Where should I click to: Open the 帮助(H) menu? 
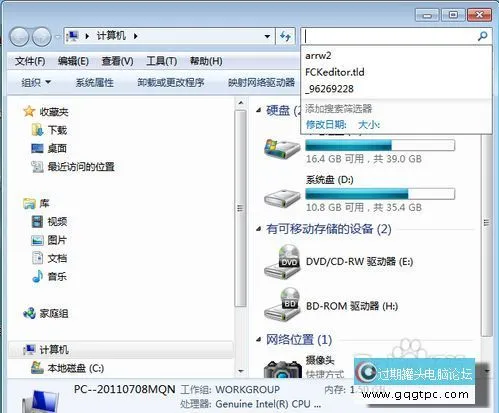point(206,61)
